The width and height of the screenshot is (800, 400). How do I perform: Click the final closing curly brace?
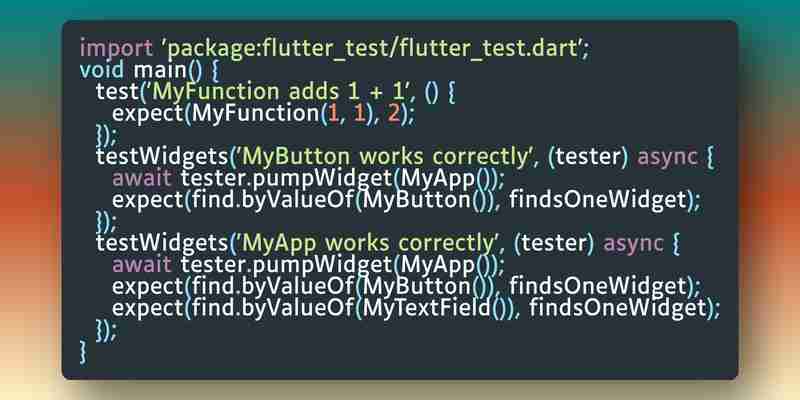(x=83, y=351)
